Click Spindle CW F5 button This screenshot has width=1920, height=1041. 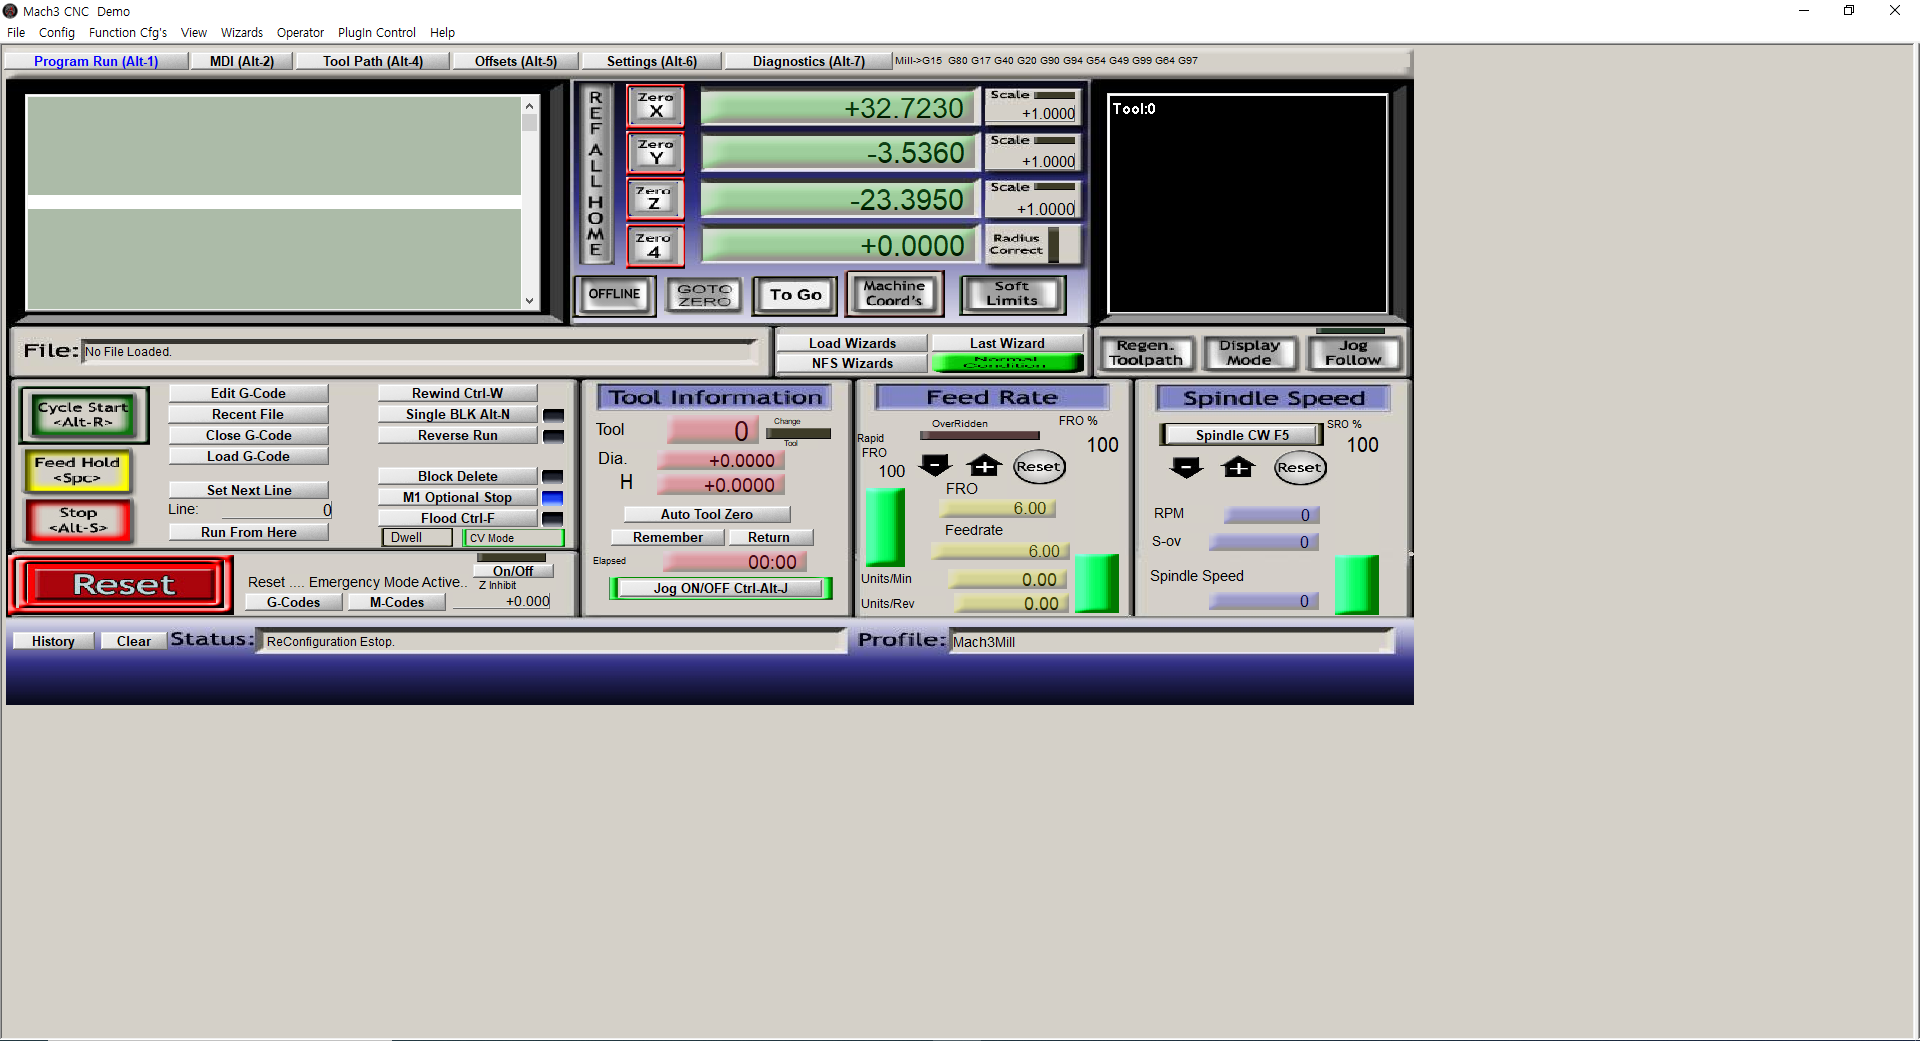pyautogui.click(x=1242, y=435)
